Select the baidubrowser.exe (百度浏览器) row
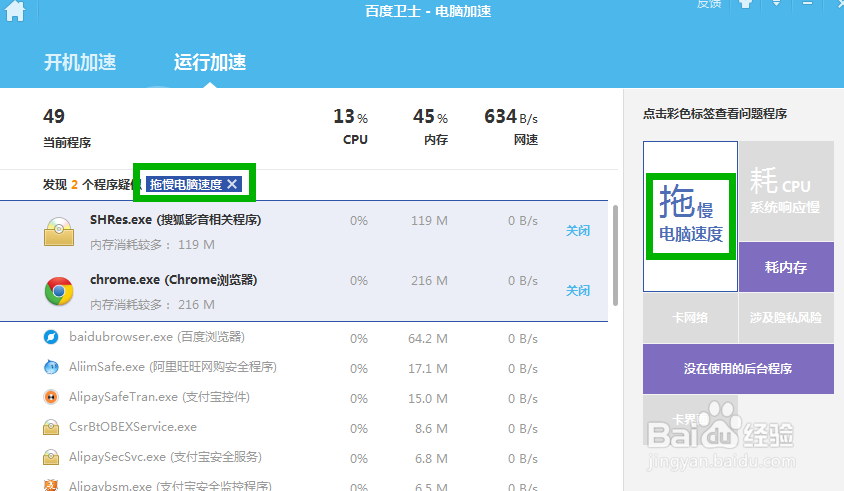The image size is (844, 491). [304, 338]
